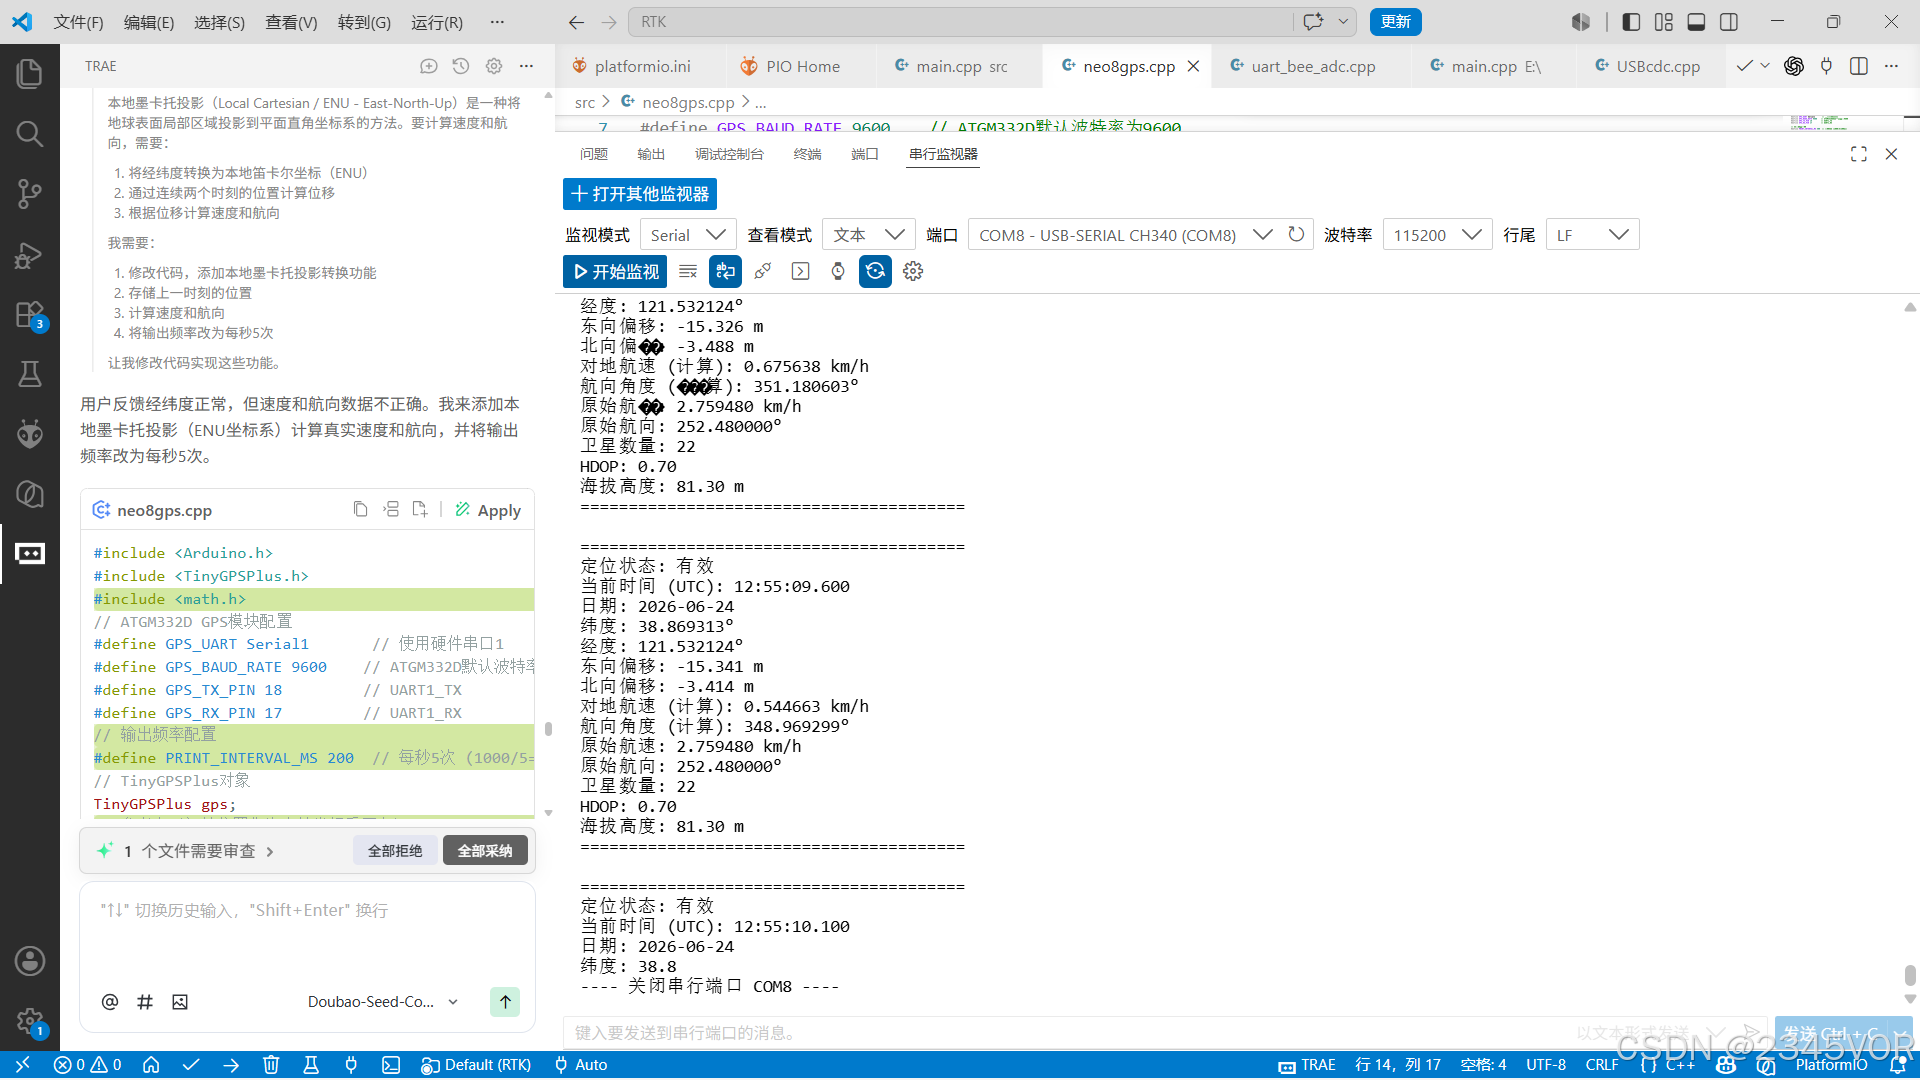Open the baud rate 115200 dropdown
1920x1080 pixels.
point(1438,235)
